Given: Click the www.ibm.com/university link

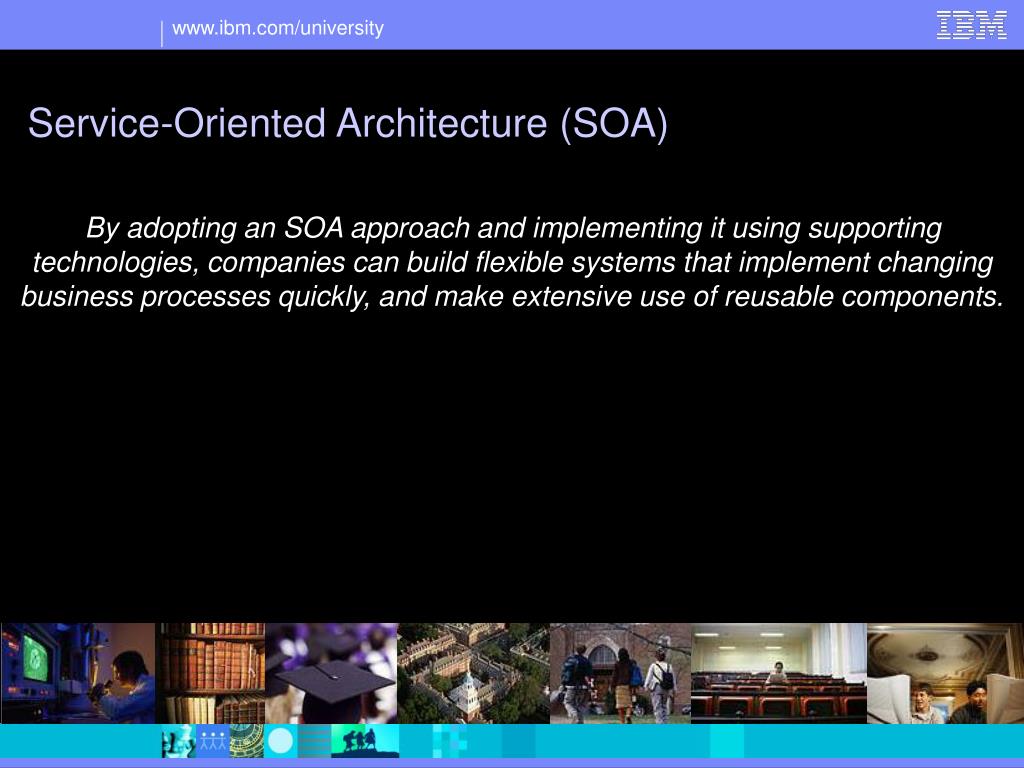Looking at the screenshot, I should 278,28.
